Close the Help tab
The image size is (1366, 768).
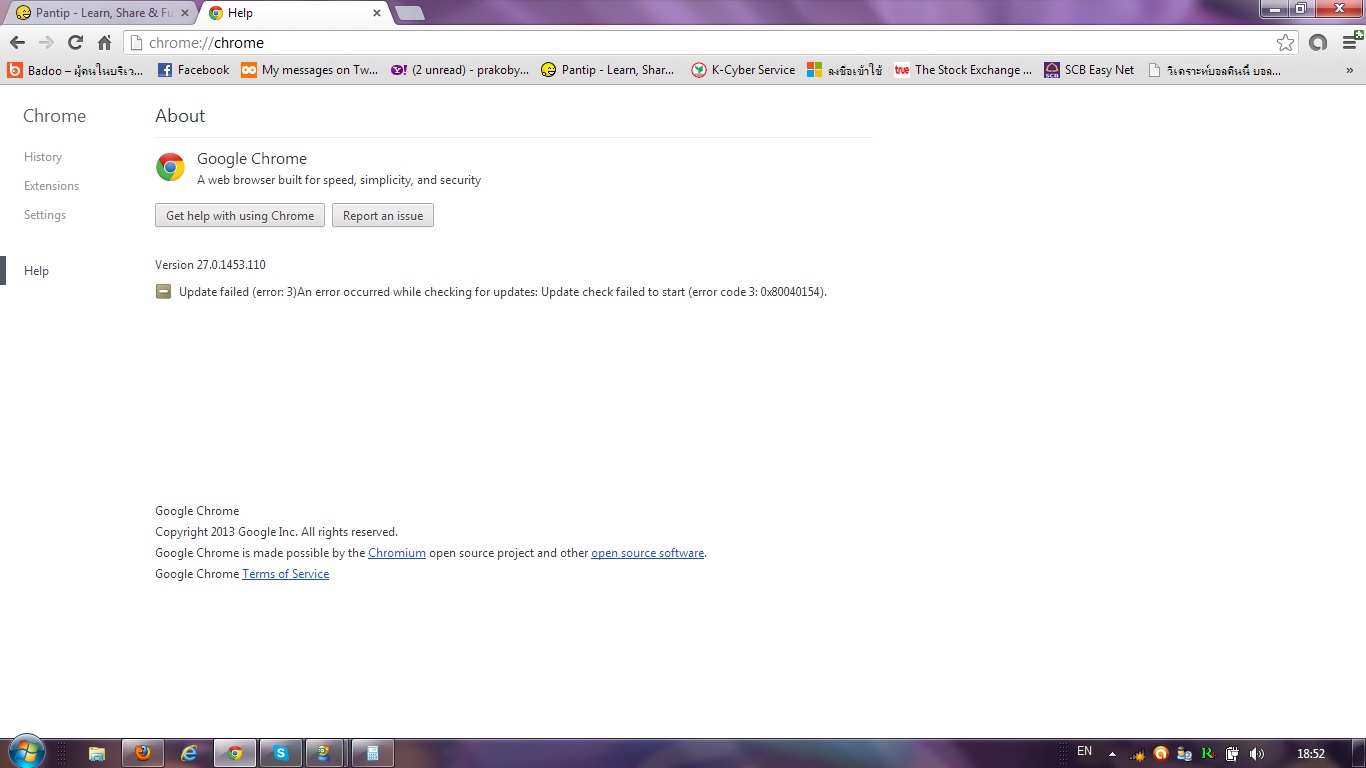pyautogui.click(x=377, y=13)
